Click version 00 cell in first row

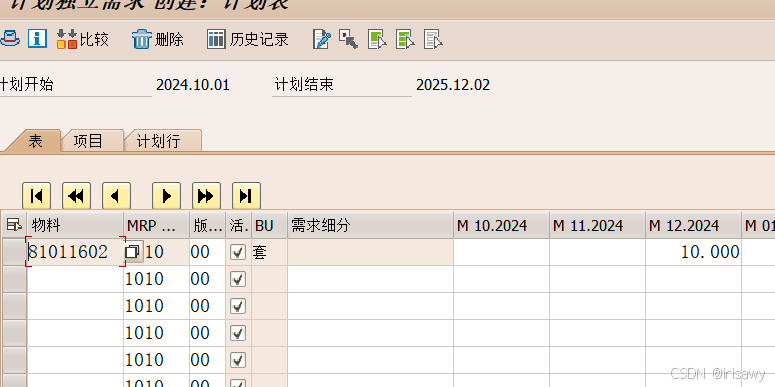coord(207,252)
